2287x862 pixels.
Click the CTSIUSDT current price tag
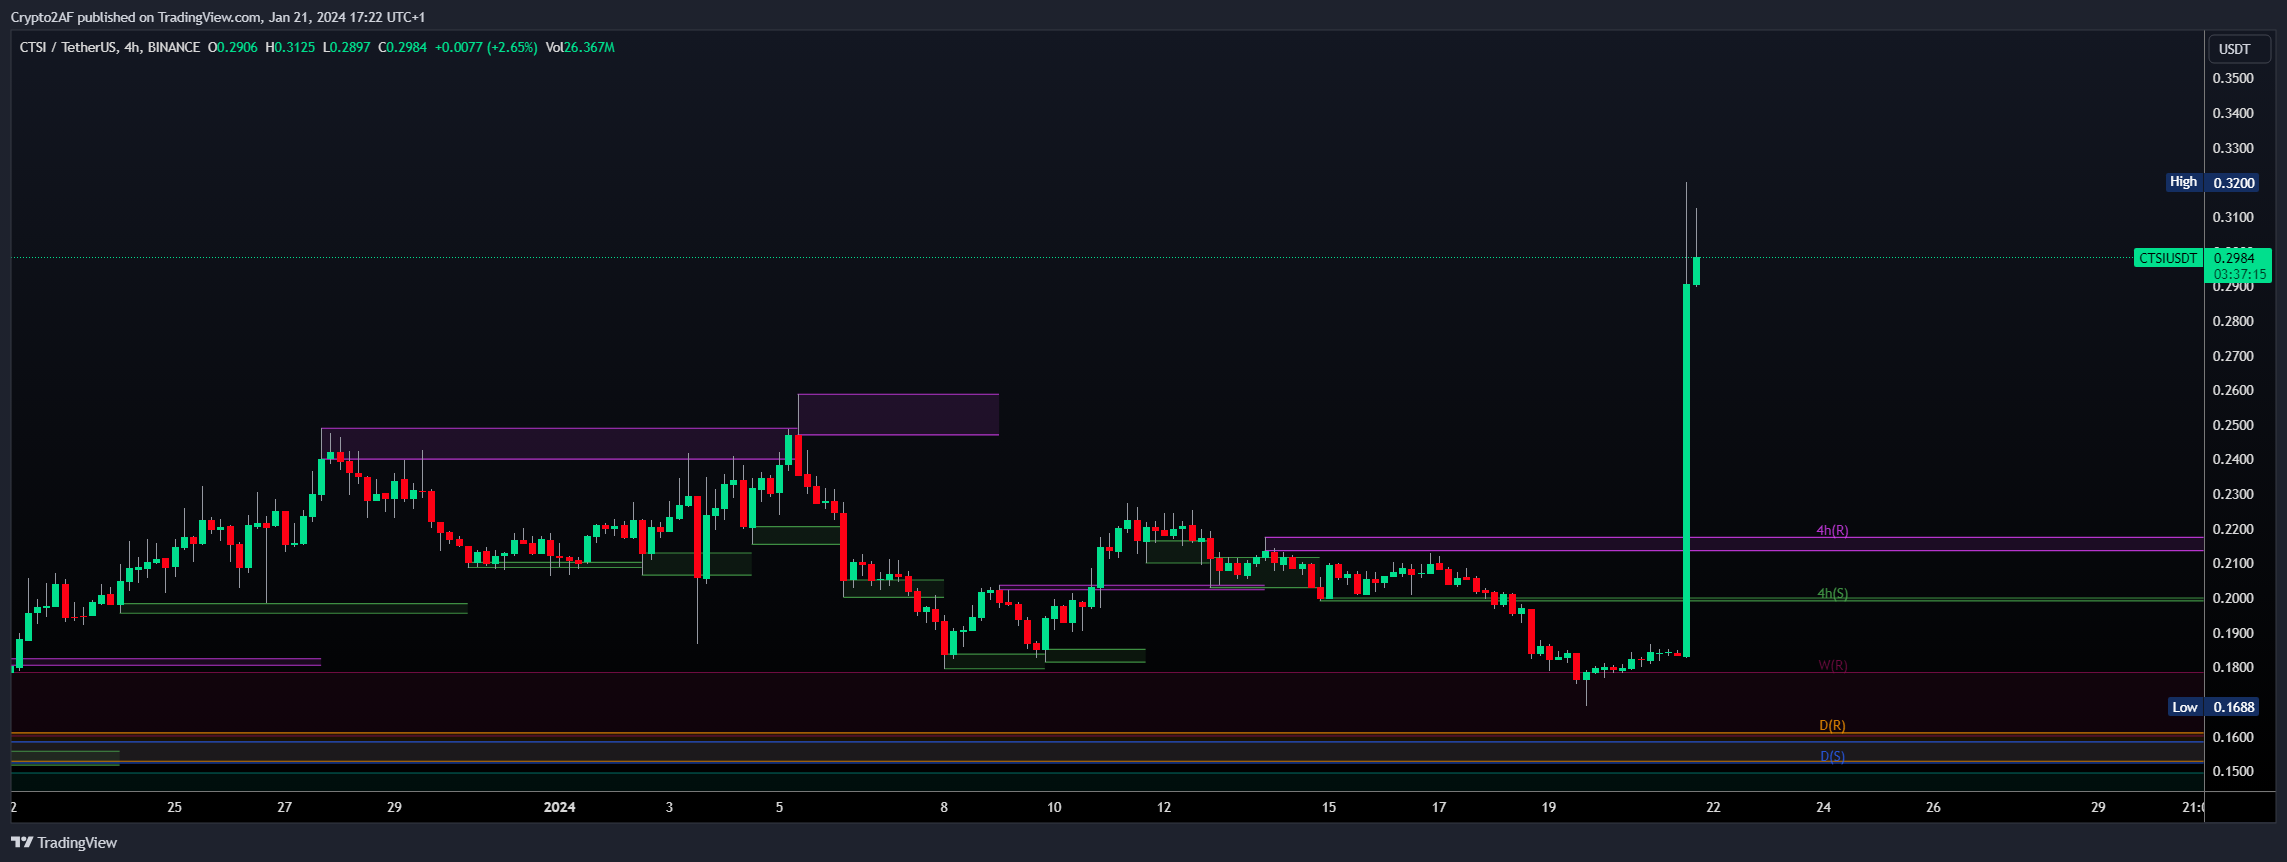tap(2167, 258)
